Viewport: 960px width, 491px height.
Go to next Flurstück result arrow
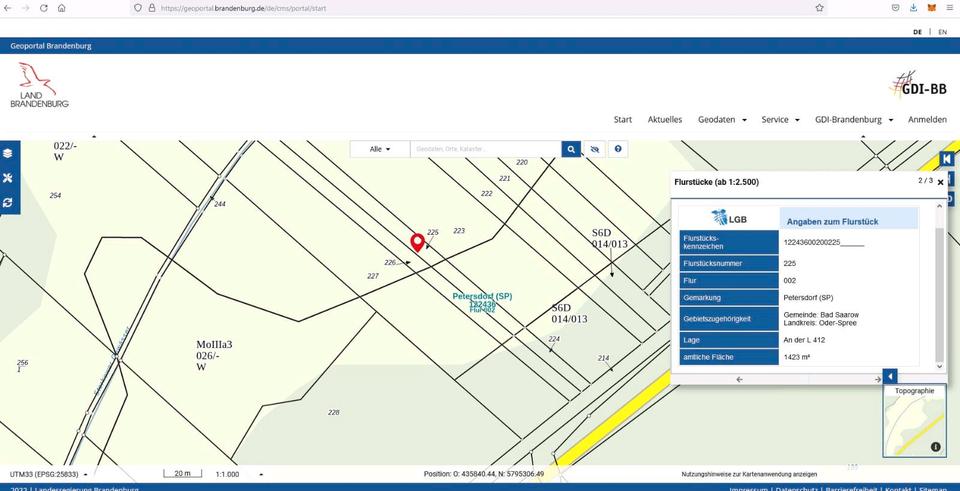(877, 379)
